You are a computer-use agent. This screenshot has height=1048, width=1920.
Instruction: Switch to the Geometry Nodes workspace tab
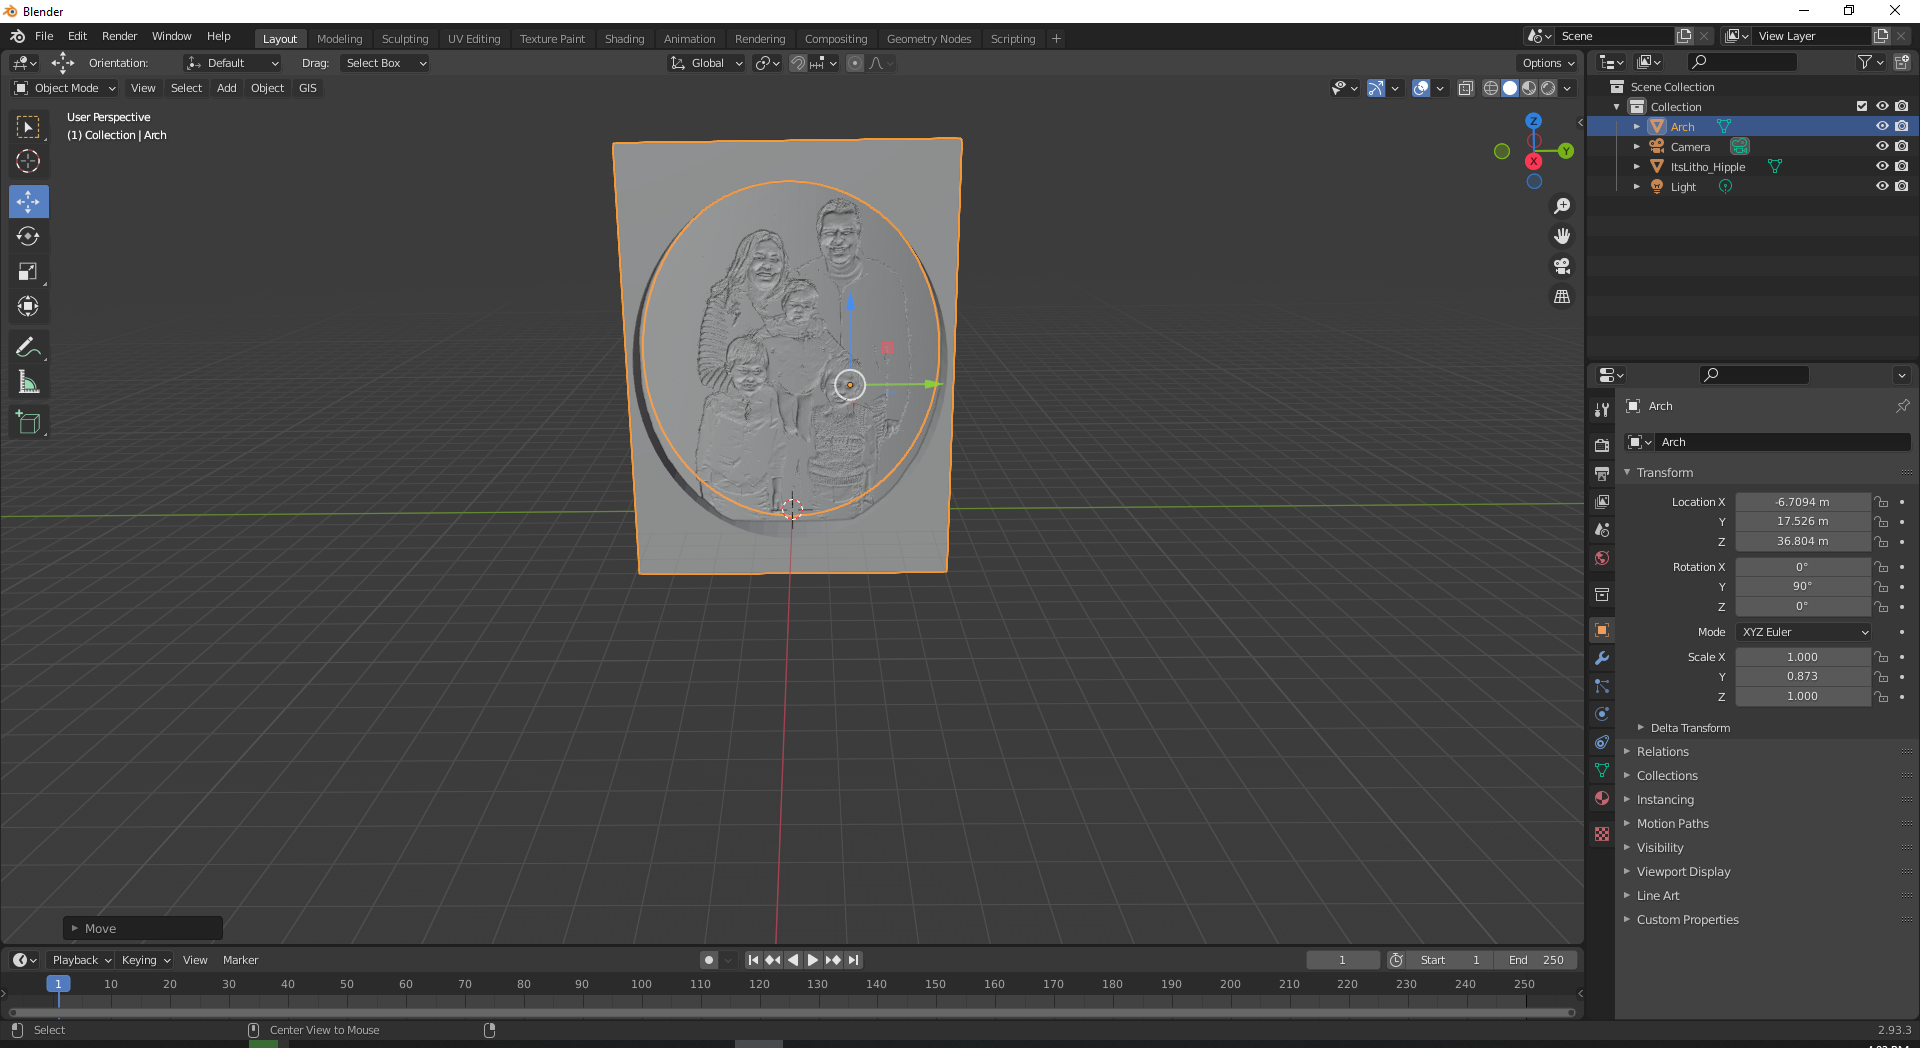click(x=929, y=39)
